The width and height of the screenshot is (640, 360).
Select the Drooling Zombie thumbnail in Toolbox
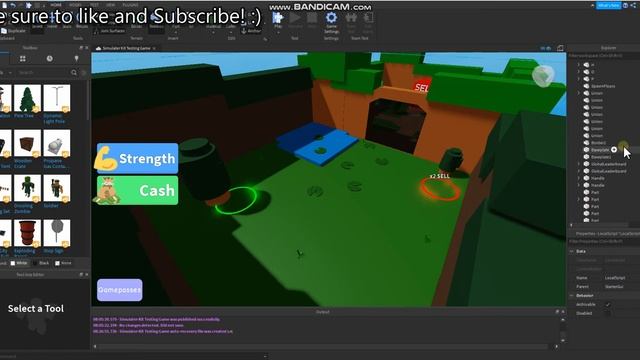click(x=27, y=188)
